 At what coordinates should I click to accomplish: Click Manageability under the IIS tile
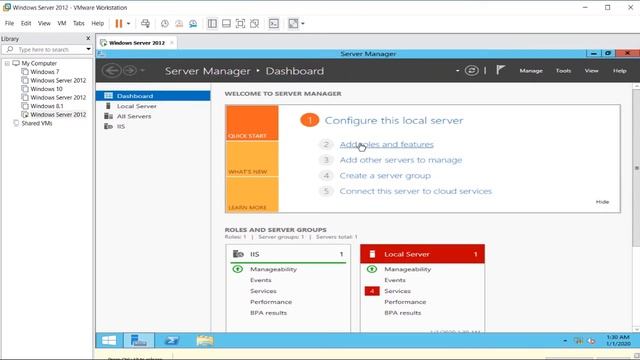pyautogui.click(x=273, y=269)
